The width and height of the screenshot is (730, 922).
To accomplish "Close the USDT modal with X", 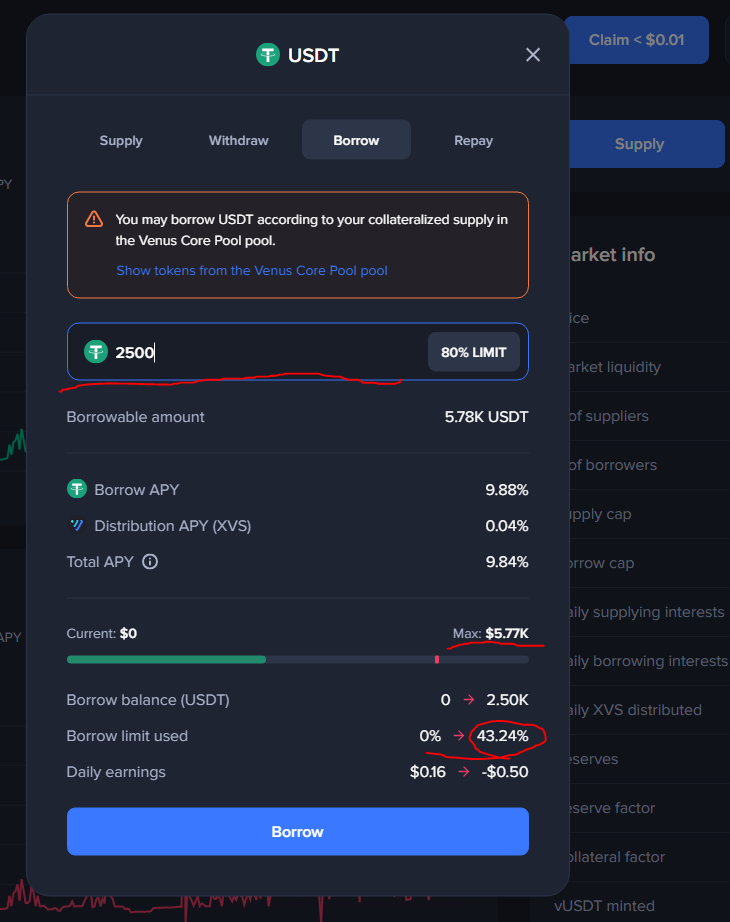I will [532, 55].
